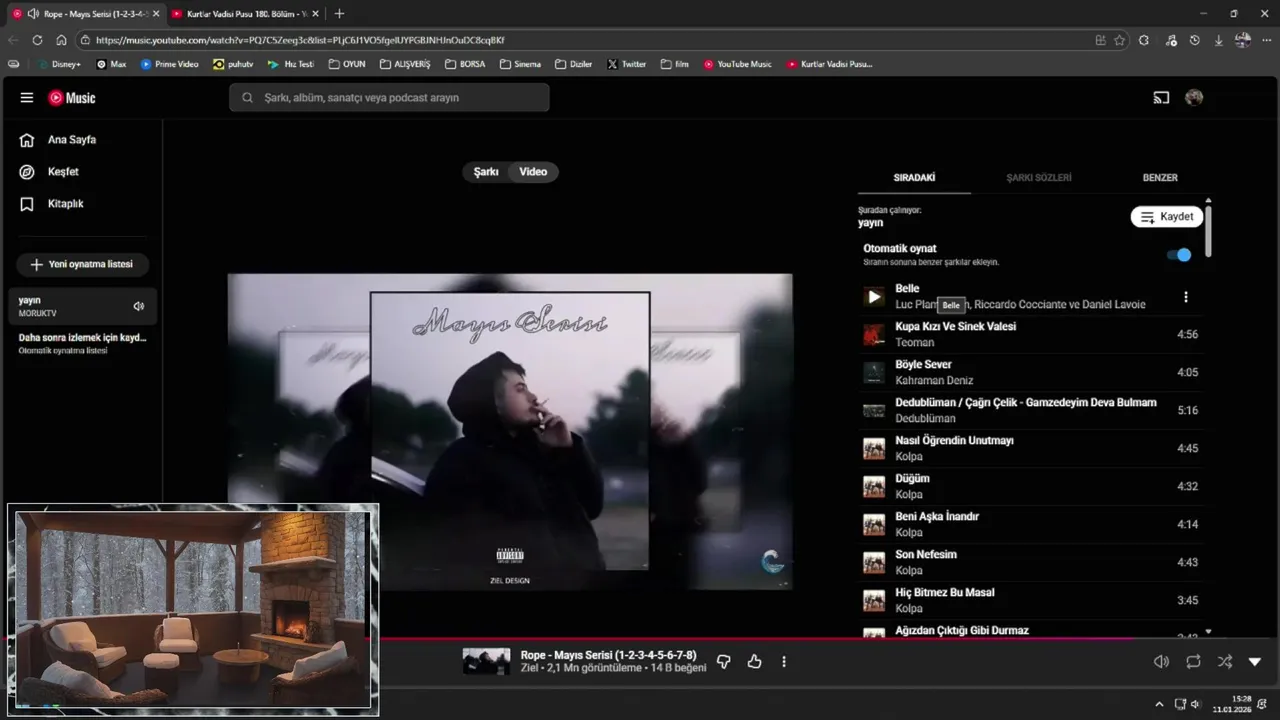Dislike the current song
Screen dimensions: 1280x720
[x=724, y=661]
